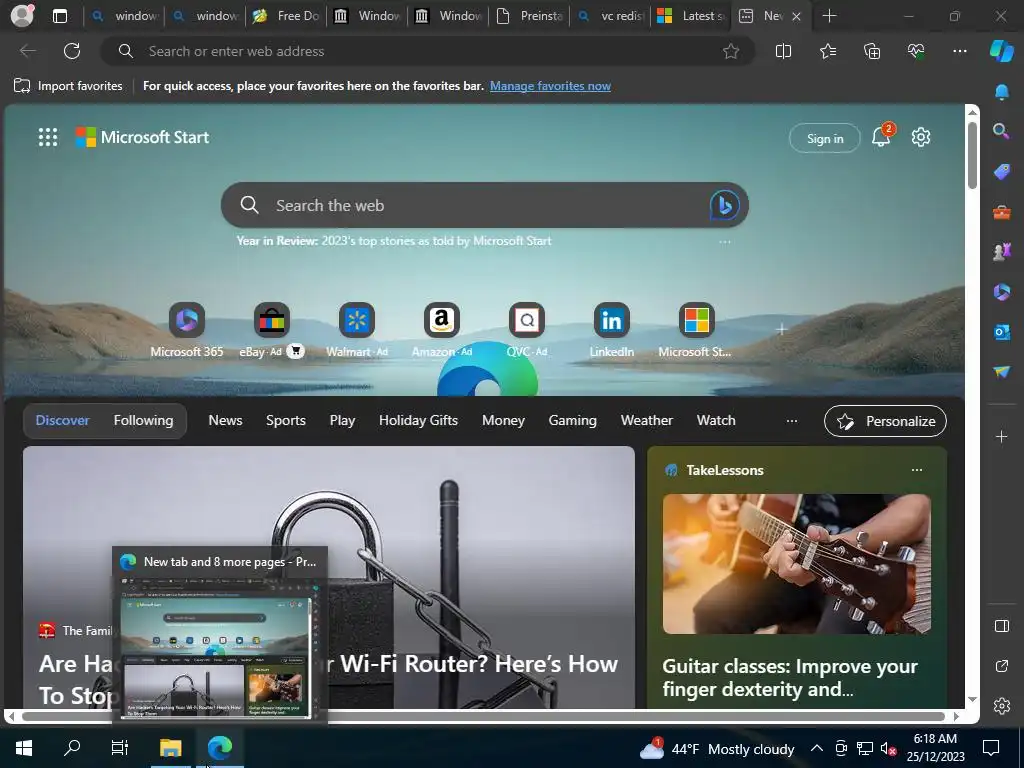Open a new tab with plus button
Image resolution: width=1024 pixels, height=768 pixels.
829,16
